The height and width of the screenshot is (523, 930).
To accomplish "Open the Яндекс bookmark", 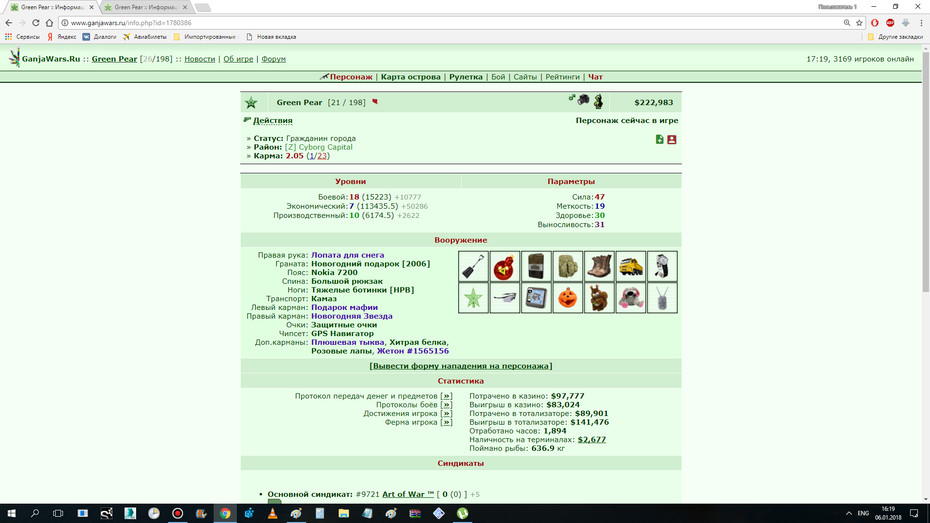I will 62,37.
